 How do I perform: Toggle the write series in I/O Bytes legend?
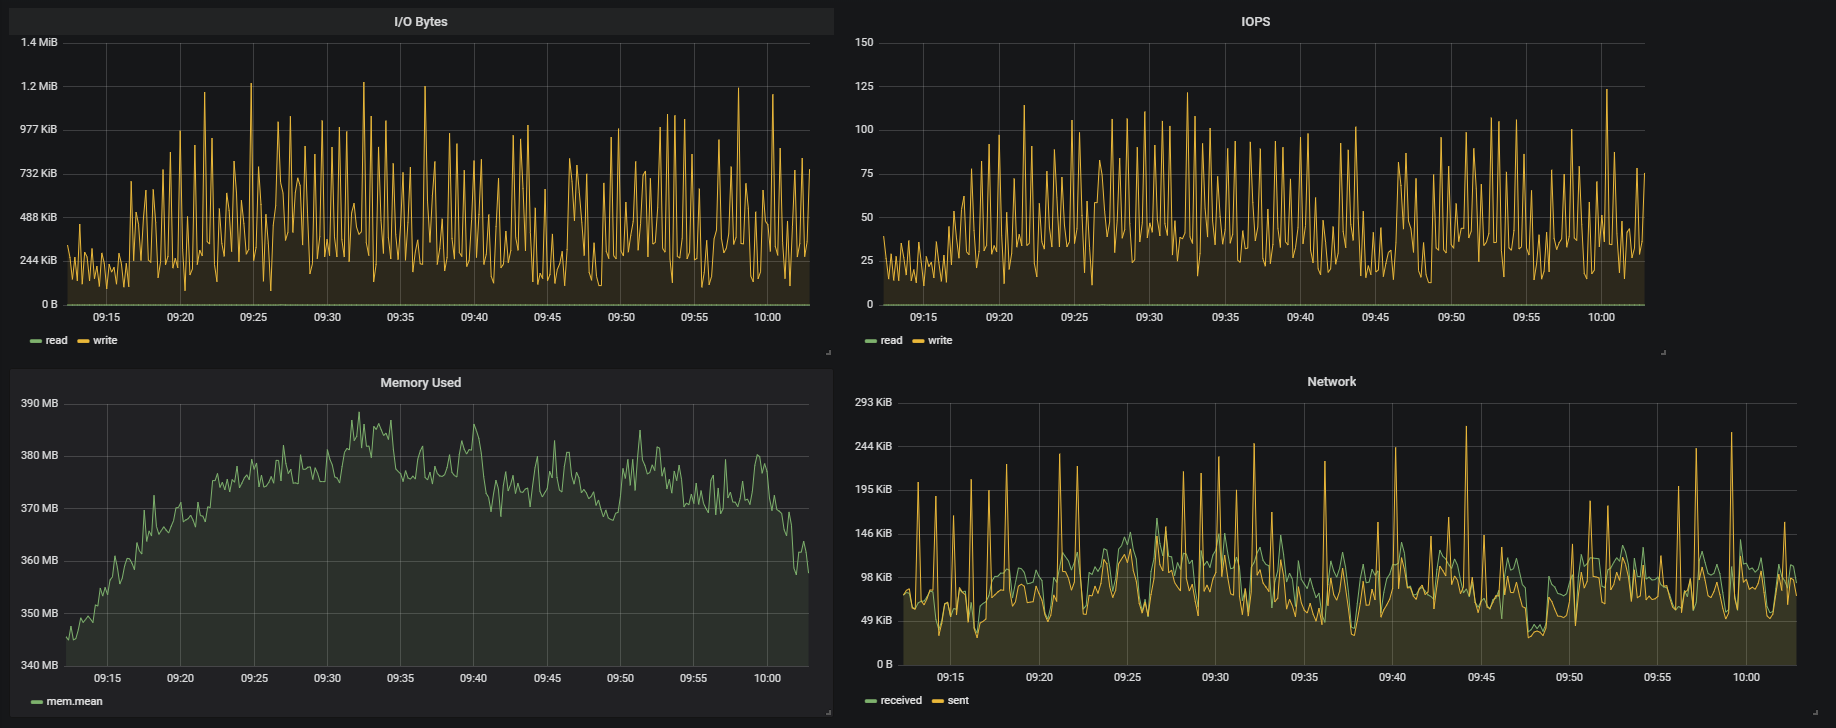point(105,341)
